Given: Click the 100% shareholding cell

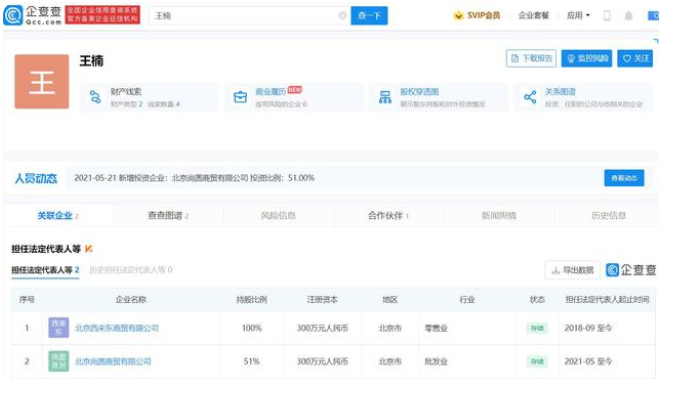Looking at the screenshot, I should point(251,328).
